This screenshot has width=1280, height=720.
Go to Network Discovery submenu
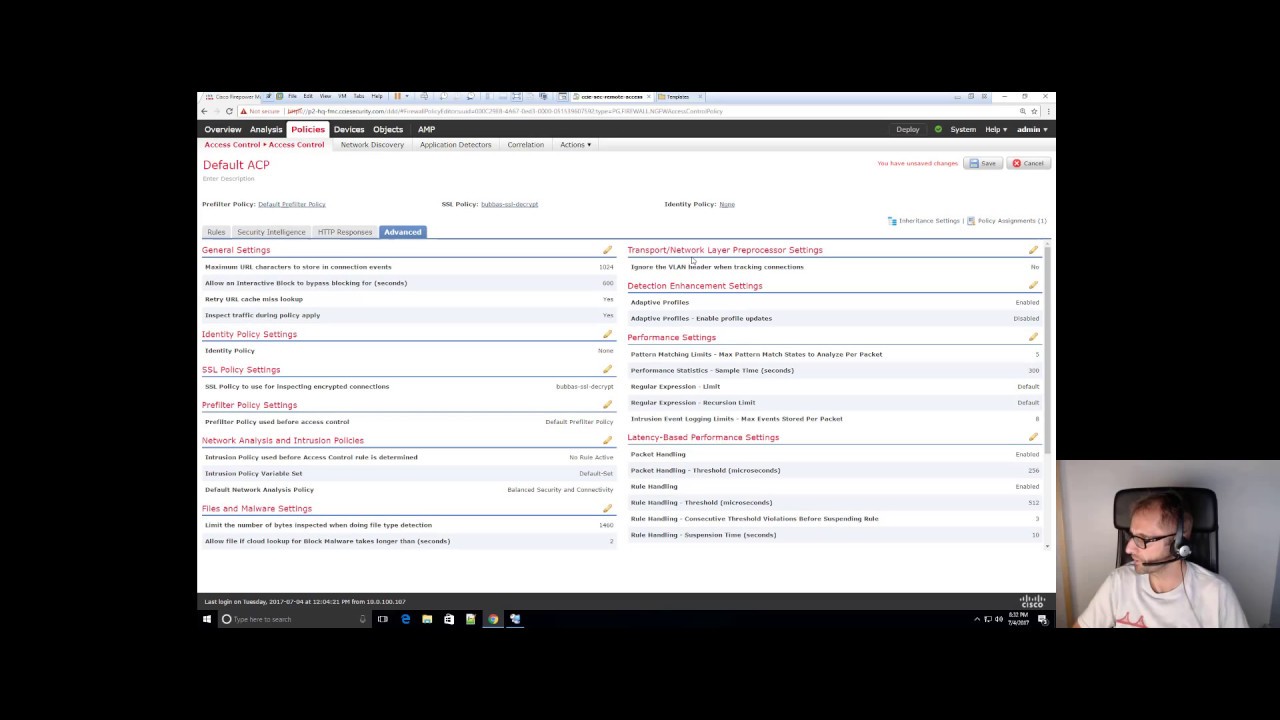coord(372,145)
